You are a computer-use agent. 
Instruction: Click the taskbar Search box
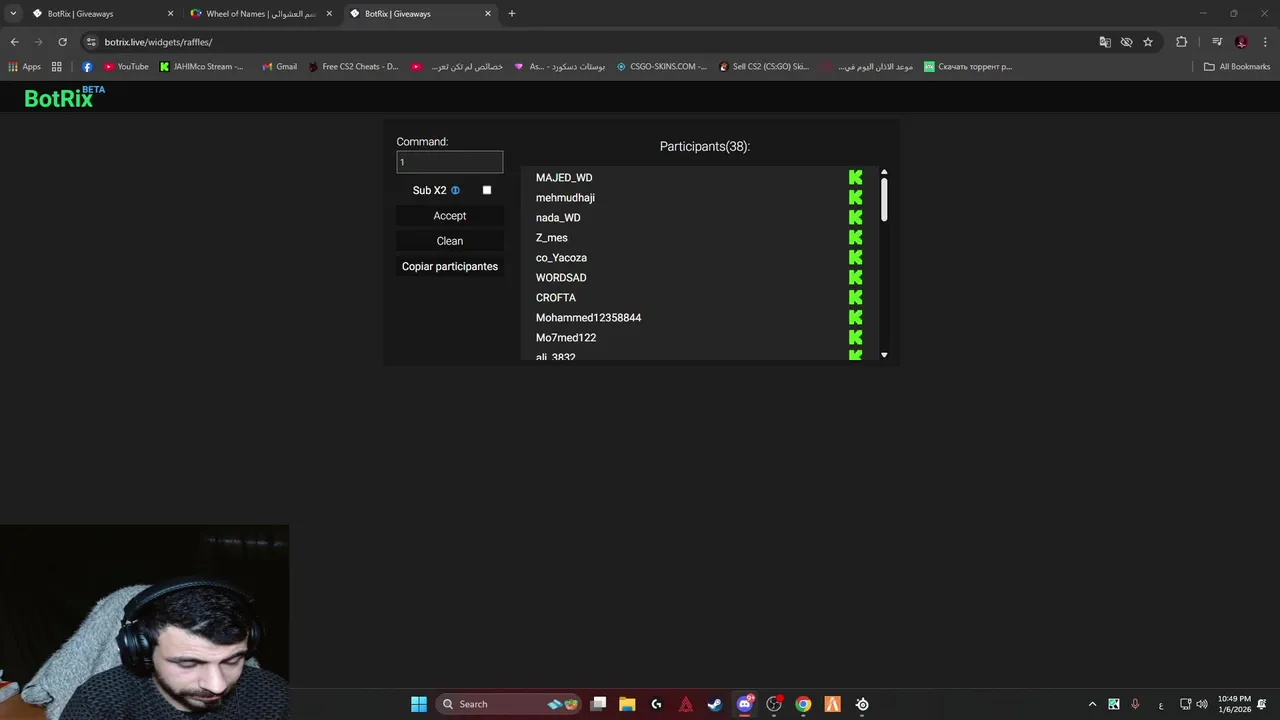(510, 704)
